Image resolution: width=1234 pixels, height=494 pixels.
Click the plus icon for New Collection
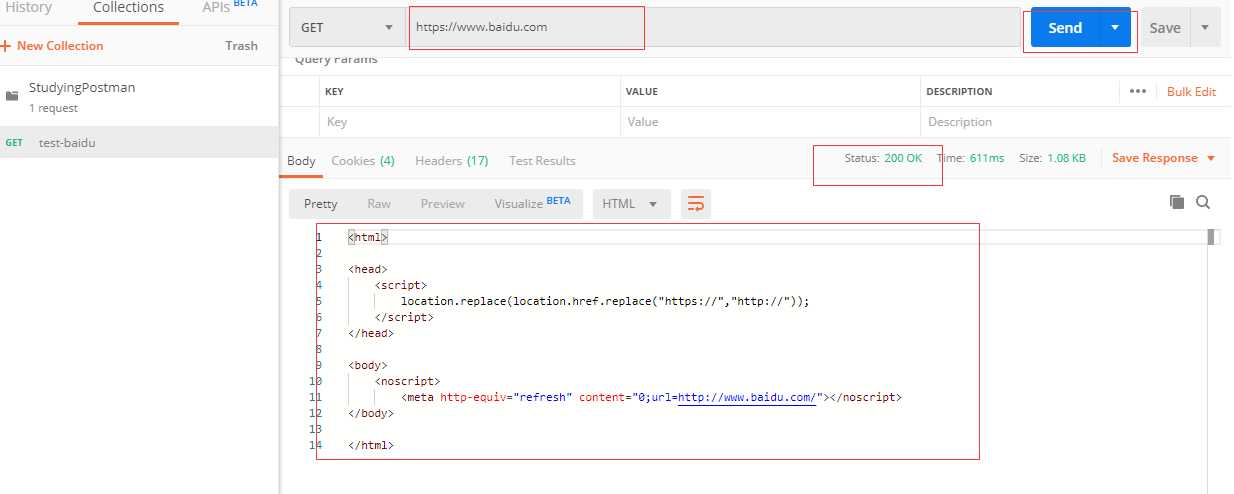[x=6, y=46]
